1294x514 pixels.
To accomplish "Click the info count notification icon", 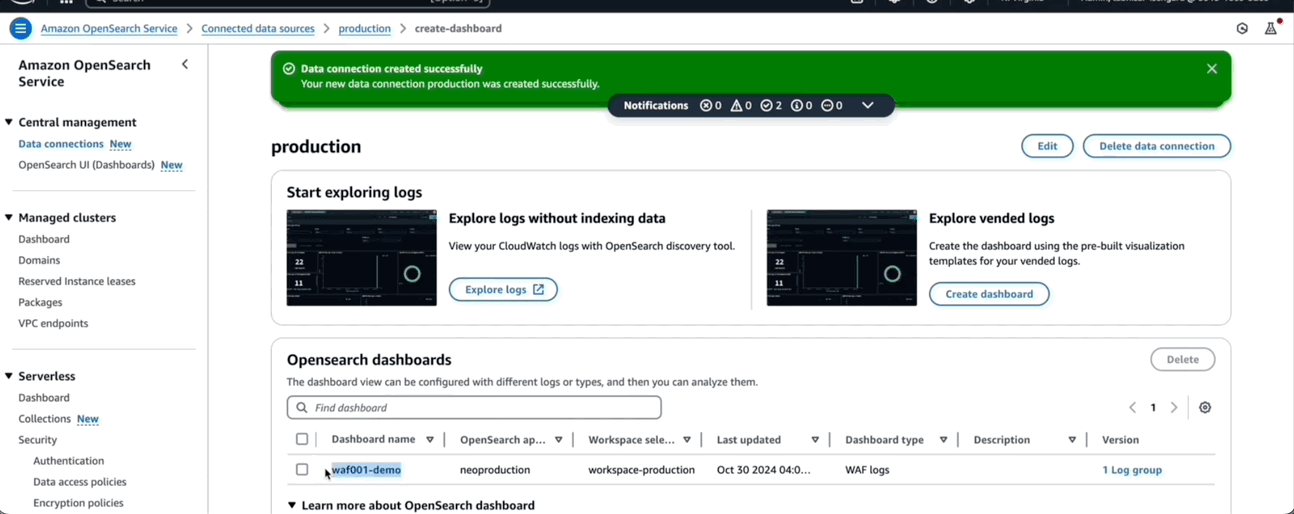I will tap(796, 105).
